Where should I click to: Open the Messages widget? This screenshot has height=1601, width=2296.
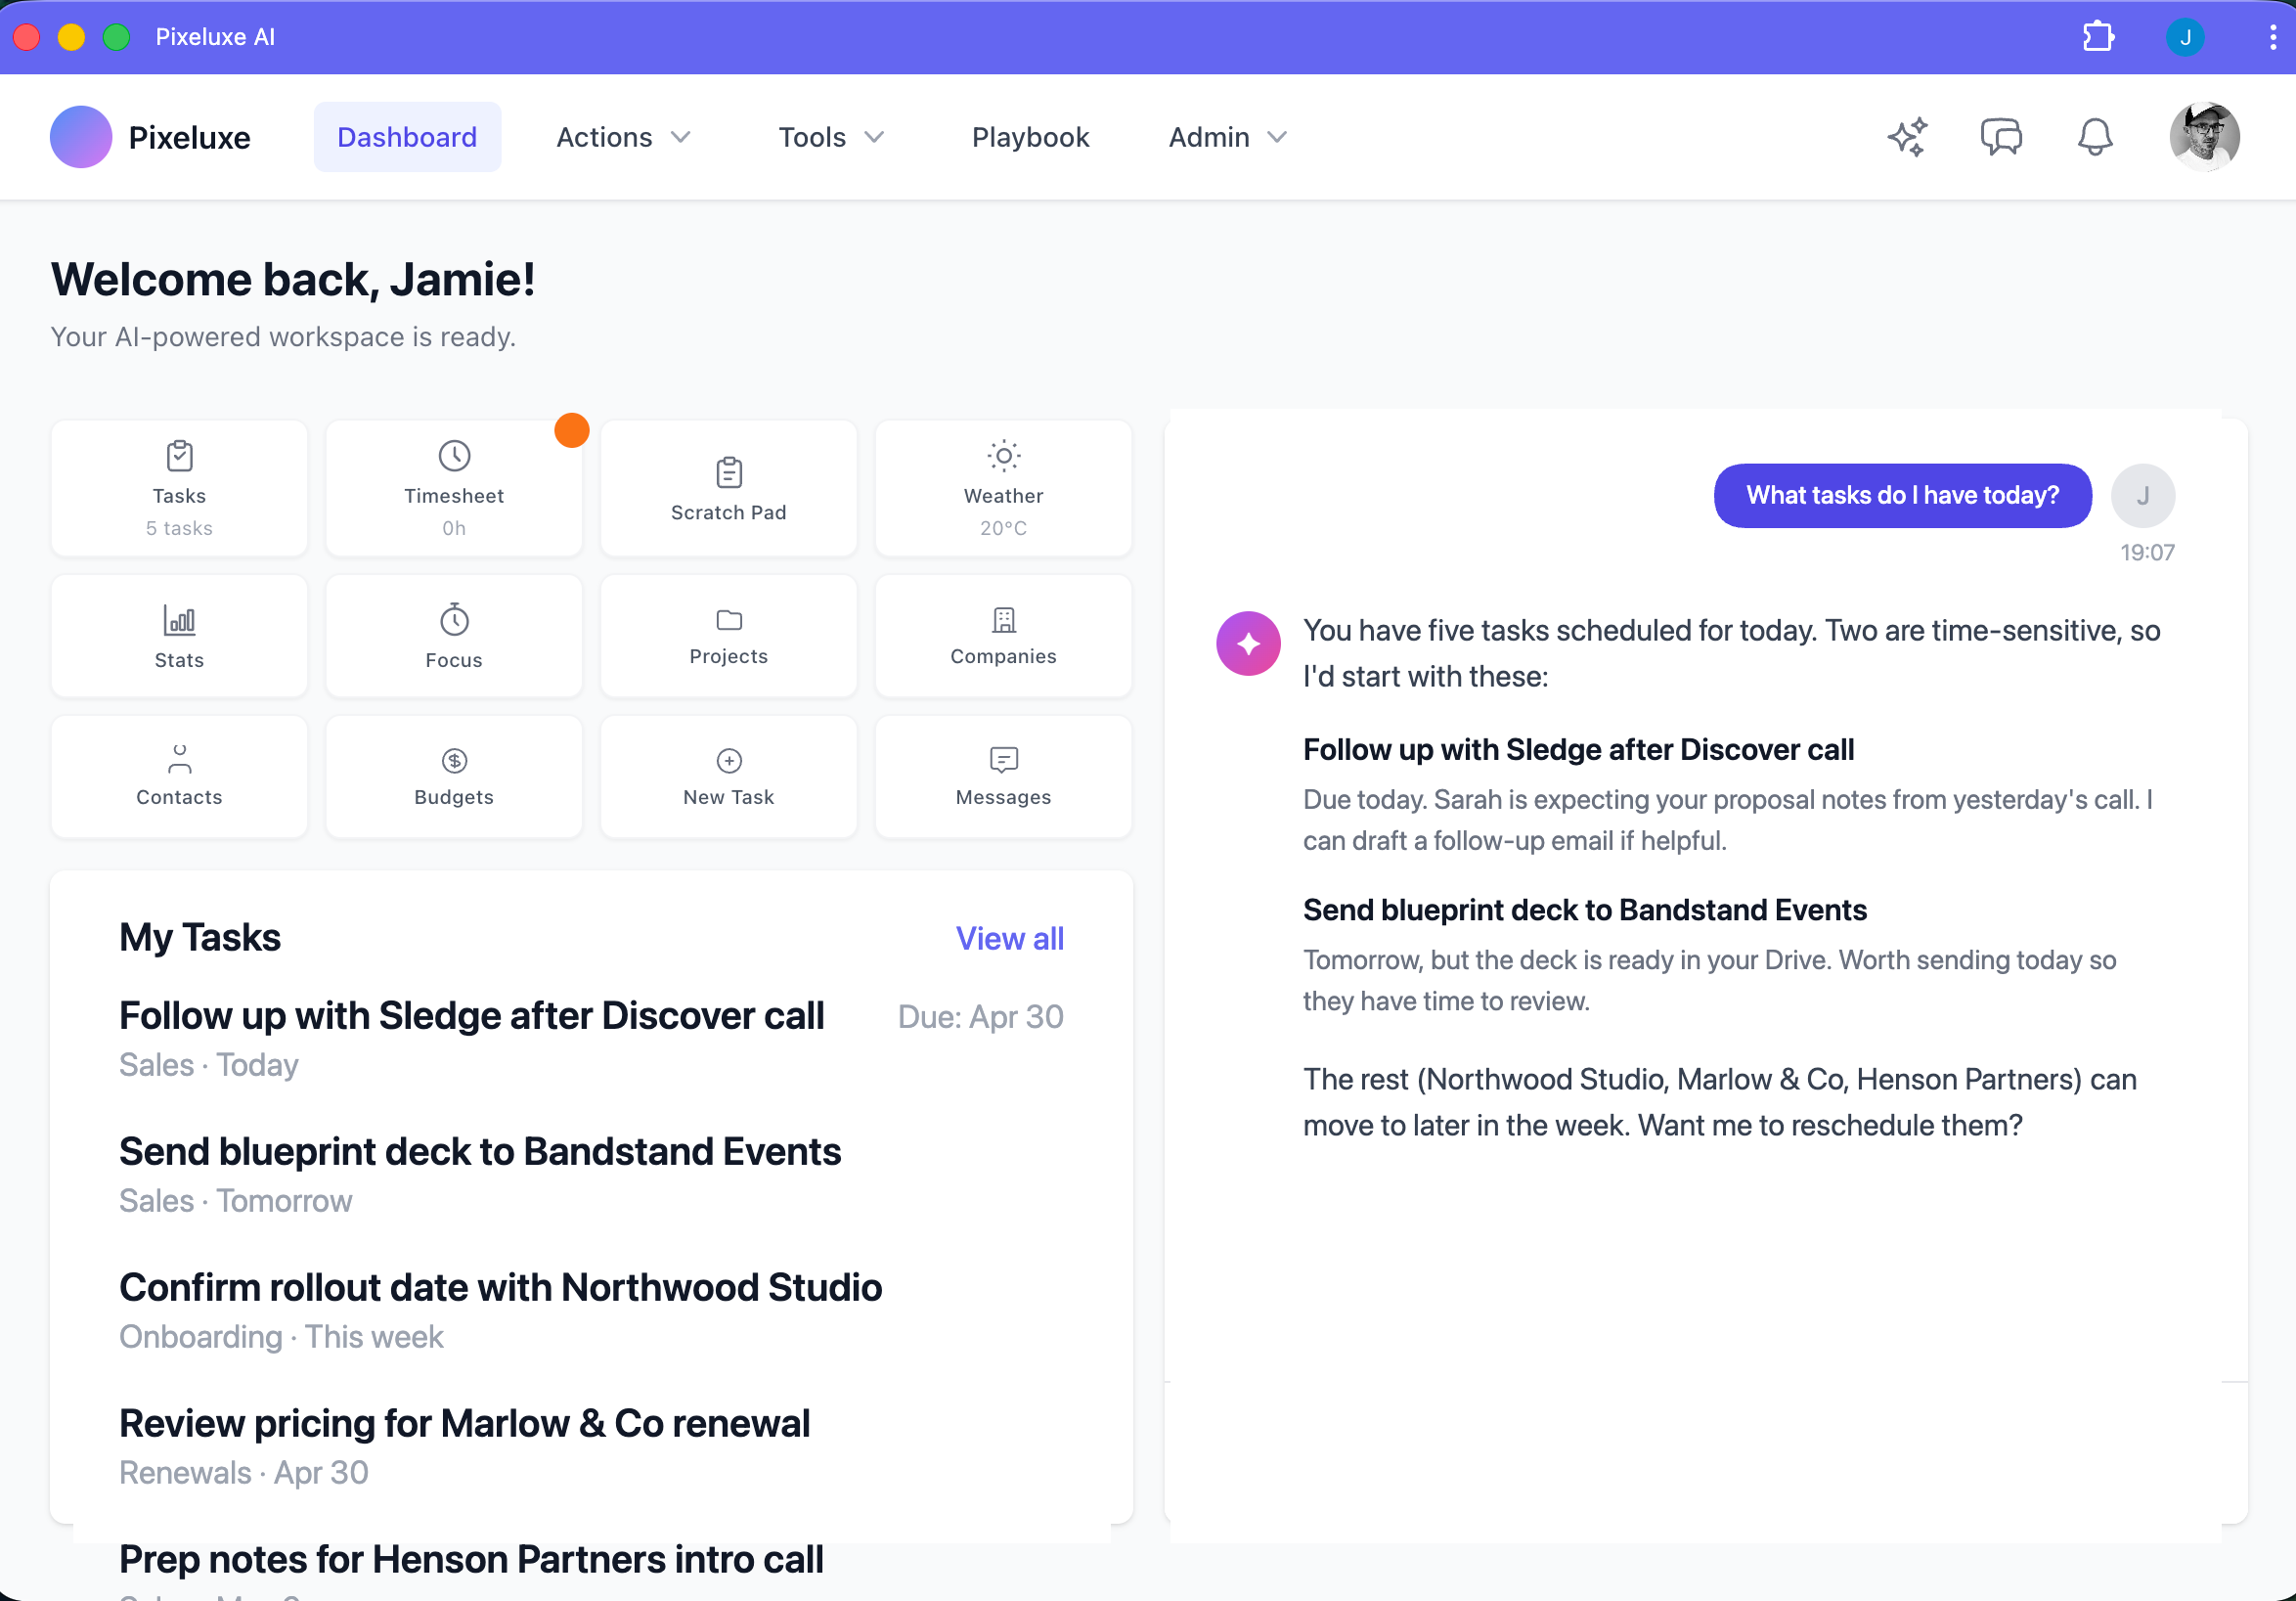pos(1003,776)
